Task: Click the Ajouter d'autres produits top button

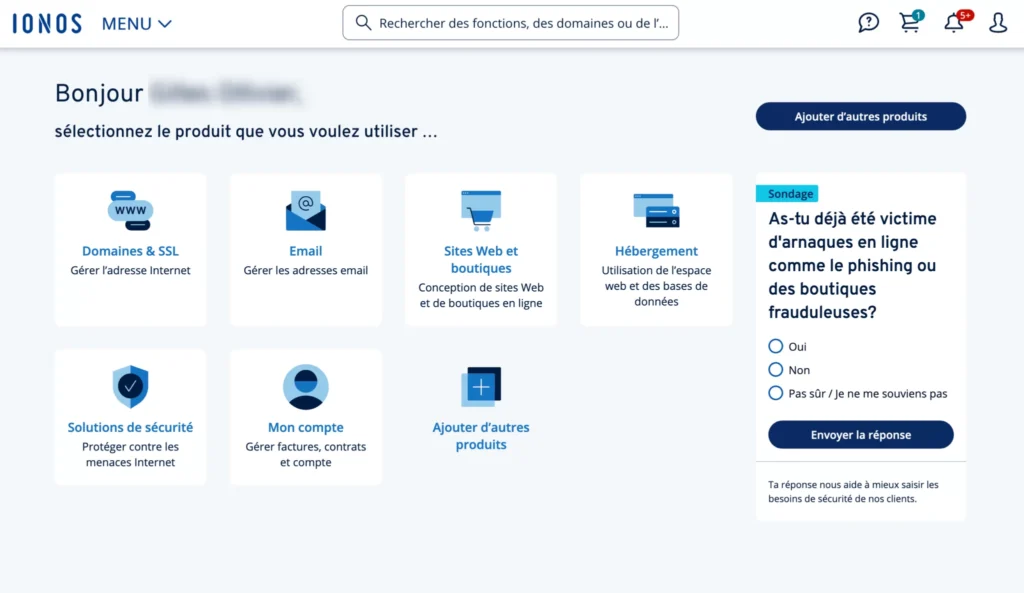Action: pyautogui.click(x=860, y=116)
